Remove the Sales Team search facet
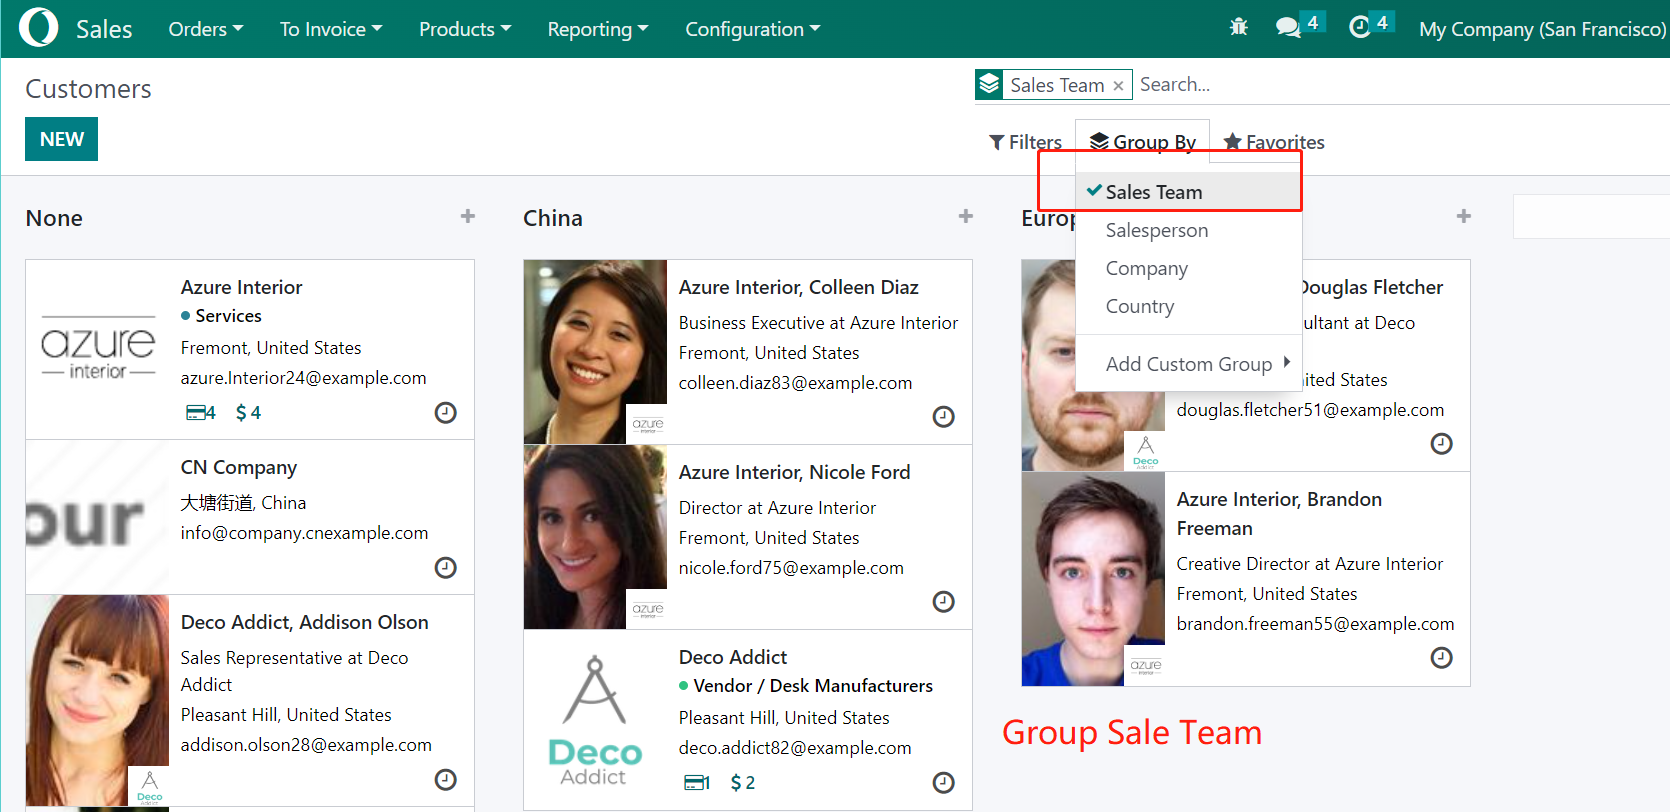Image resolution: width=1670 pixels, height=812 pixels. 1118,86
